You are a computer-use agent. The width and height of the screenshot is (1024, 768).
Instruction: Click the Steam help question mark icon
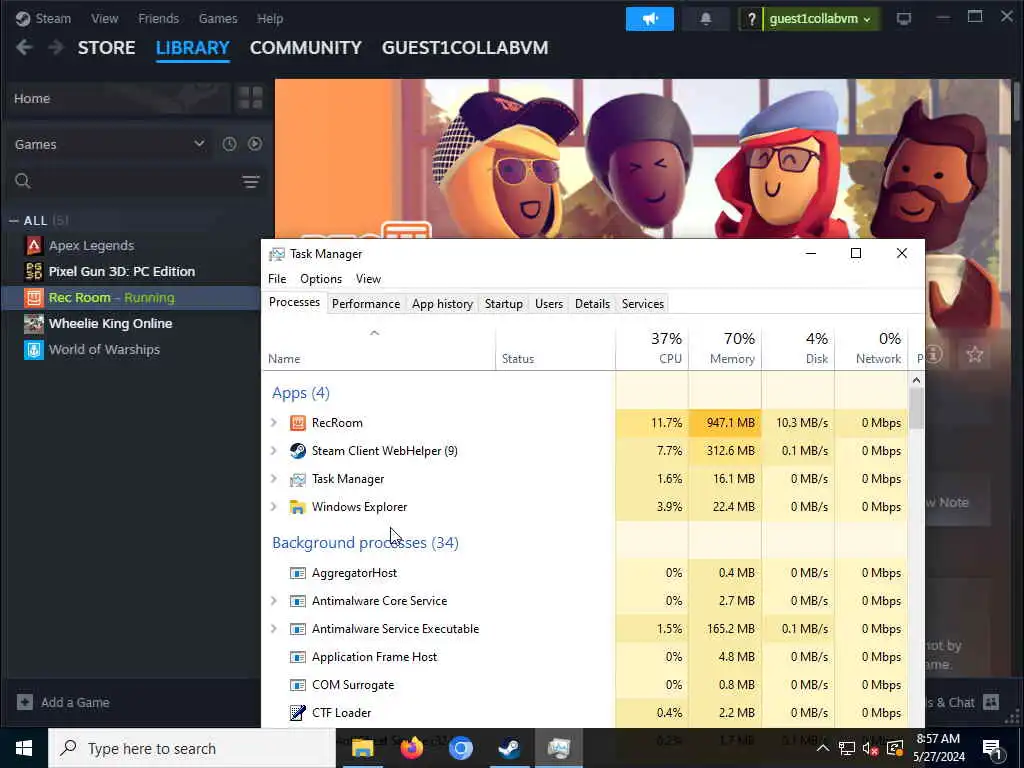coord(751,19)
